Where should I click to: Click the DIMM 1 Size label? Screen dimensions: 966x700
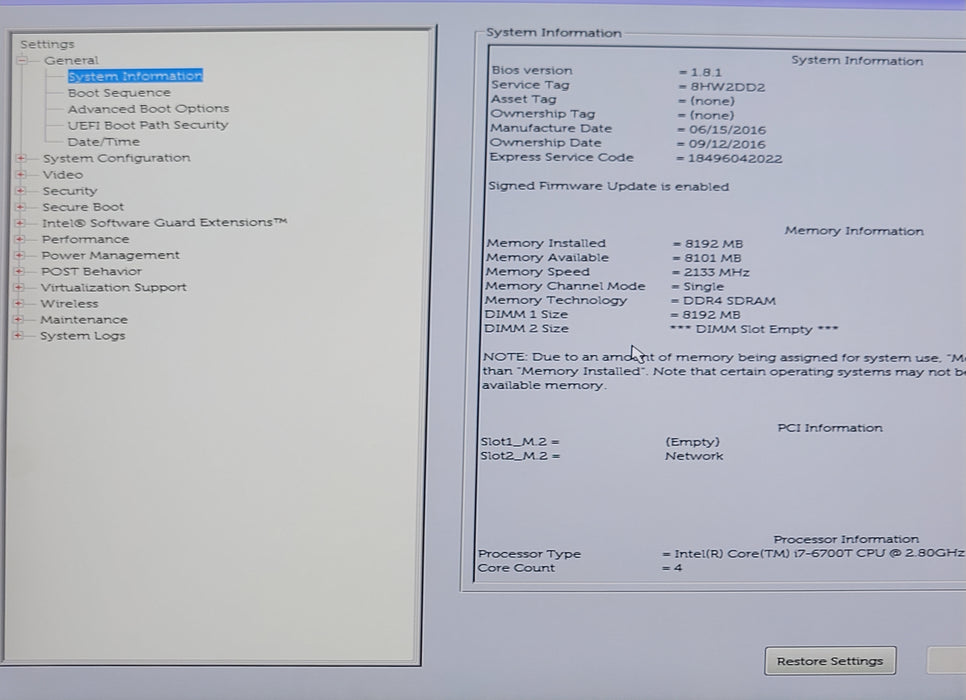(x=526, y=314)
